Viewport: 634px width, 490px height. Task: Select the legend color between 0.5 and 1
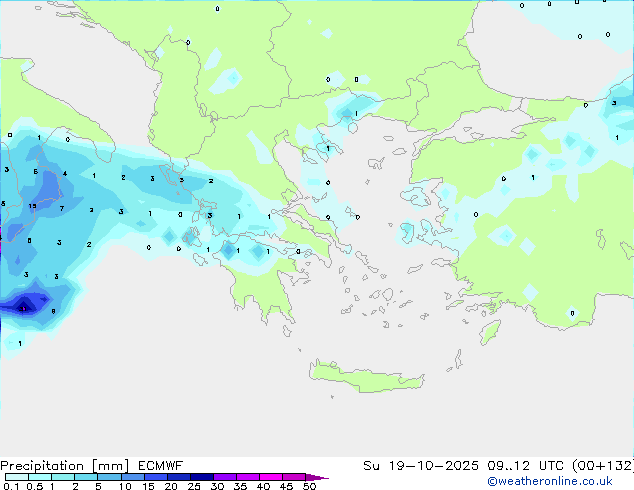[40, 477]
